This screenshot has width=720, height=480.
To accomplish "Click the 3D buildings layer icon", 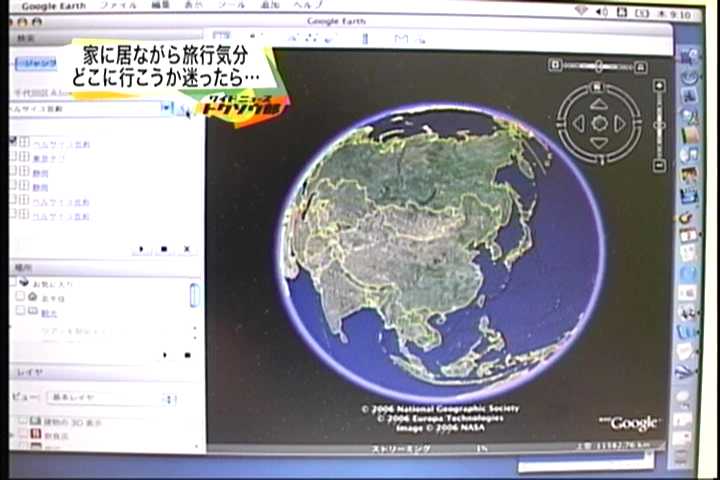I will point(35,420).
